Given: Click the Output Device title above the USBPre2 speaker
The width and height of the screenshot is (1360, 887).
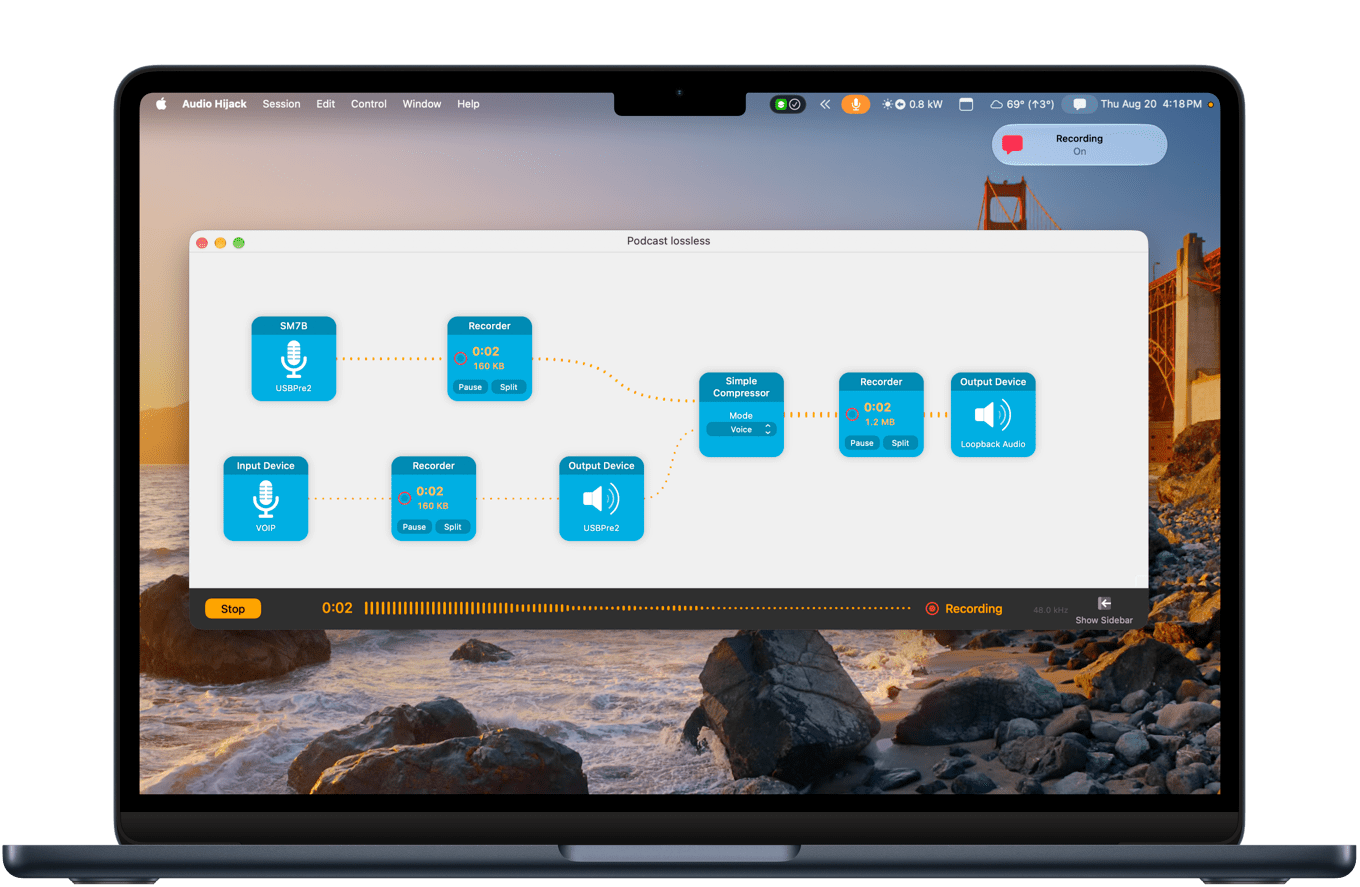Looking at the screenshot, I should (x=601, y=466).
